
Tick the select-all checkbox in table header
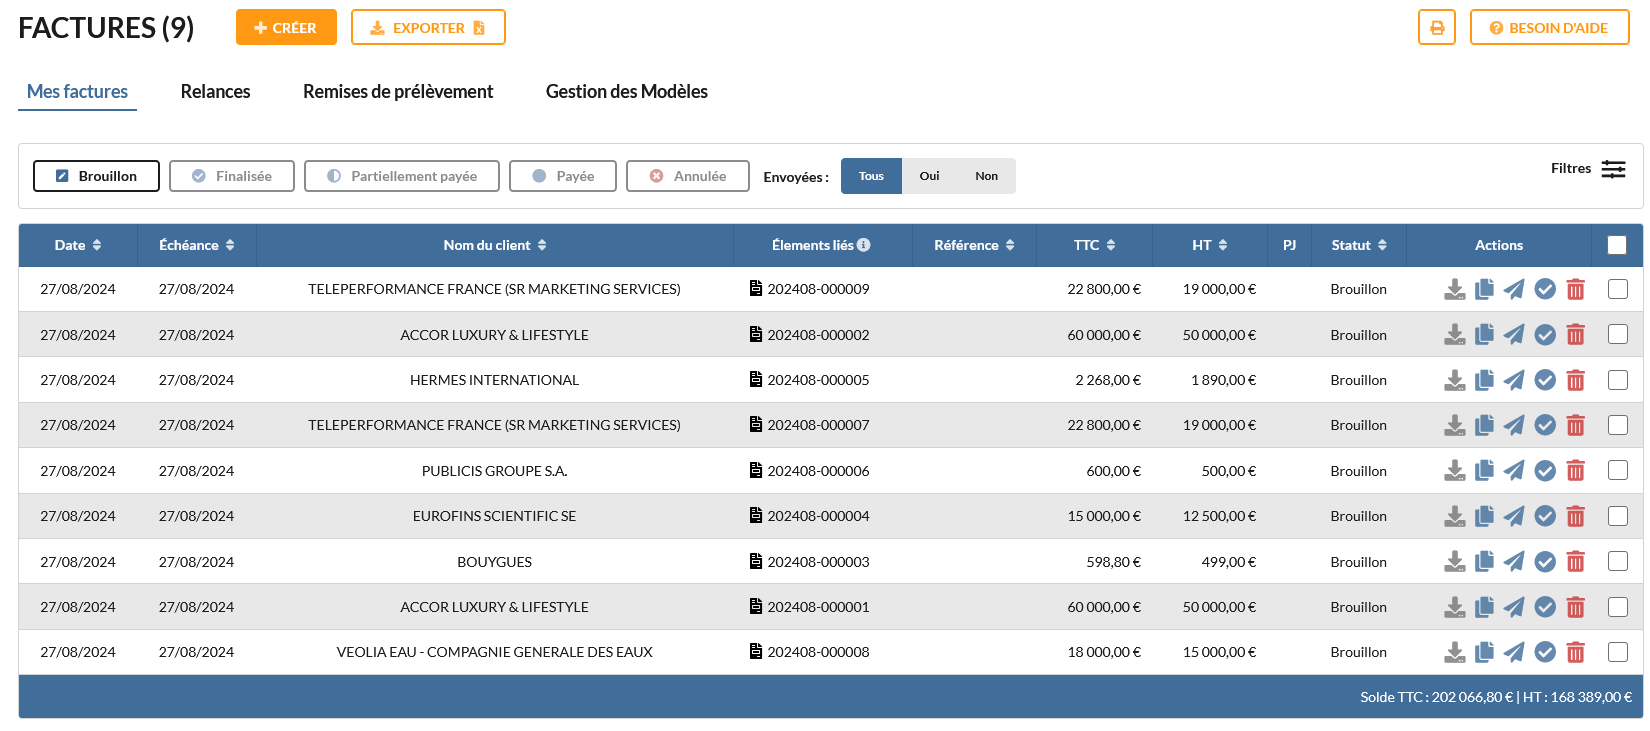pos(1617,245)
